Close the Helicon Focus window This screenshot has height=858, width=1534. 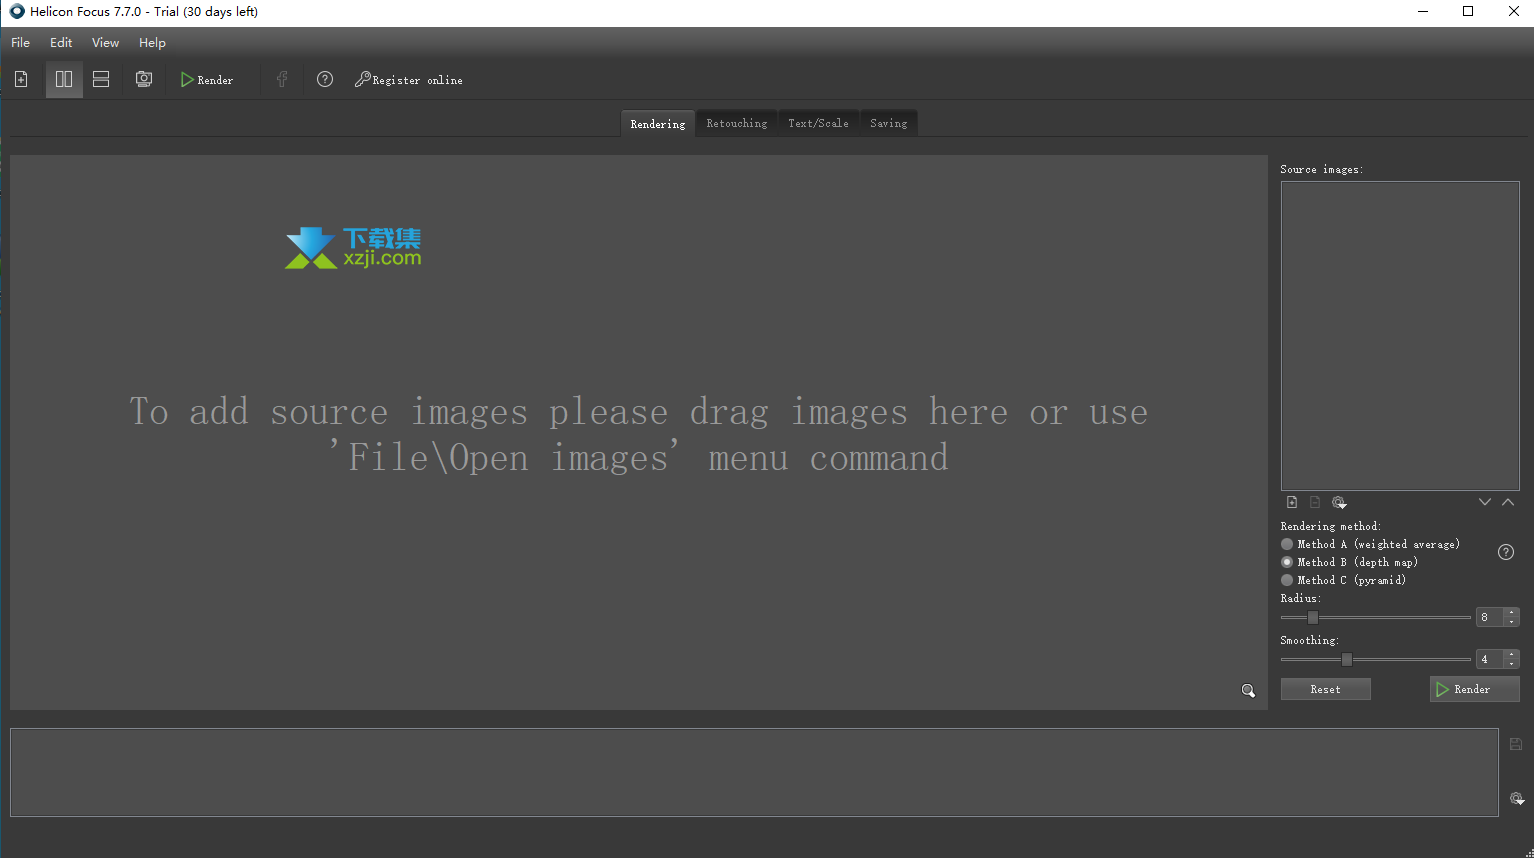[1513, 12]
